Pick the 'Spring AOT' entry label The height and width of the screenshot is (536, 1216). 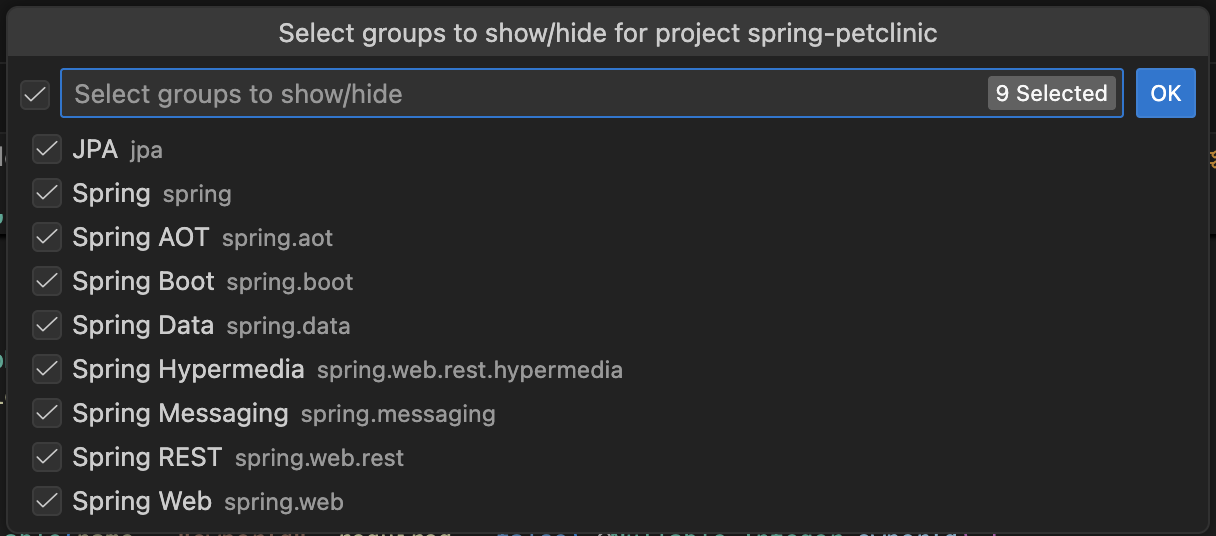141,237
